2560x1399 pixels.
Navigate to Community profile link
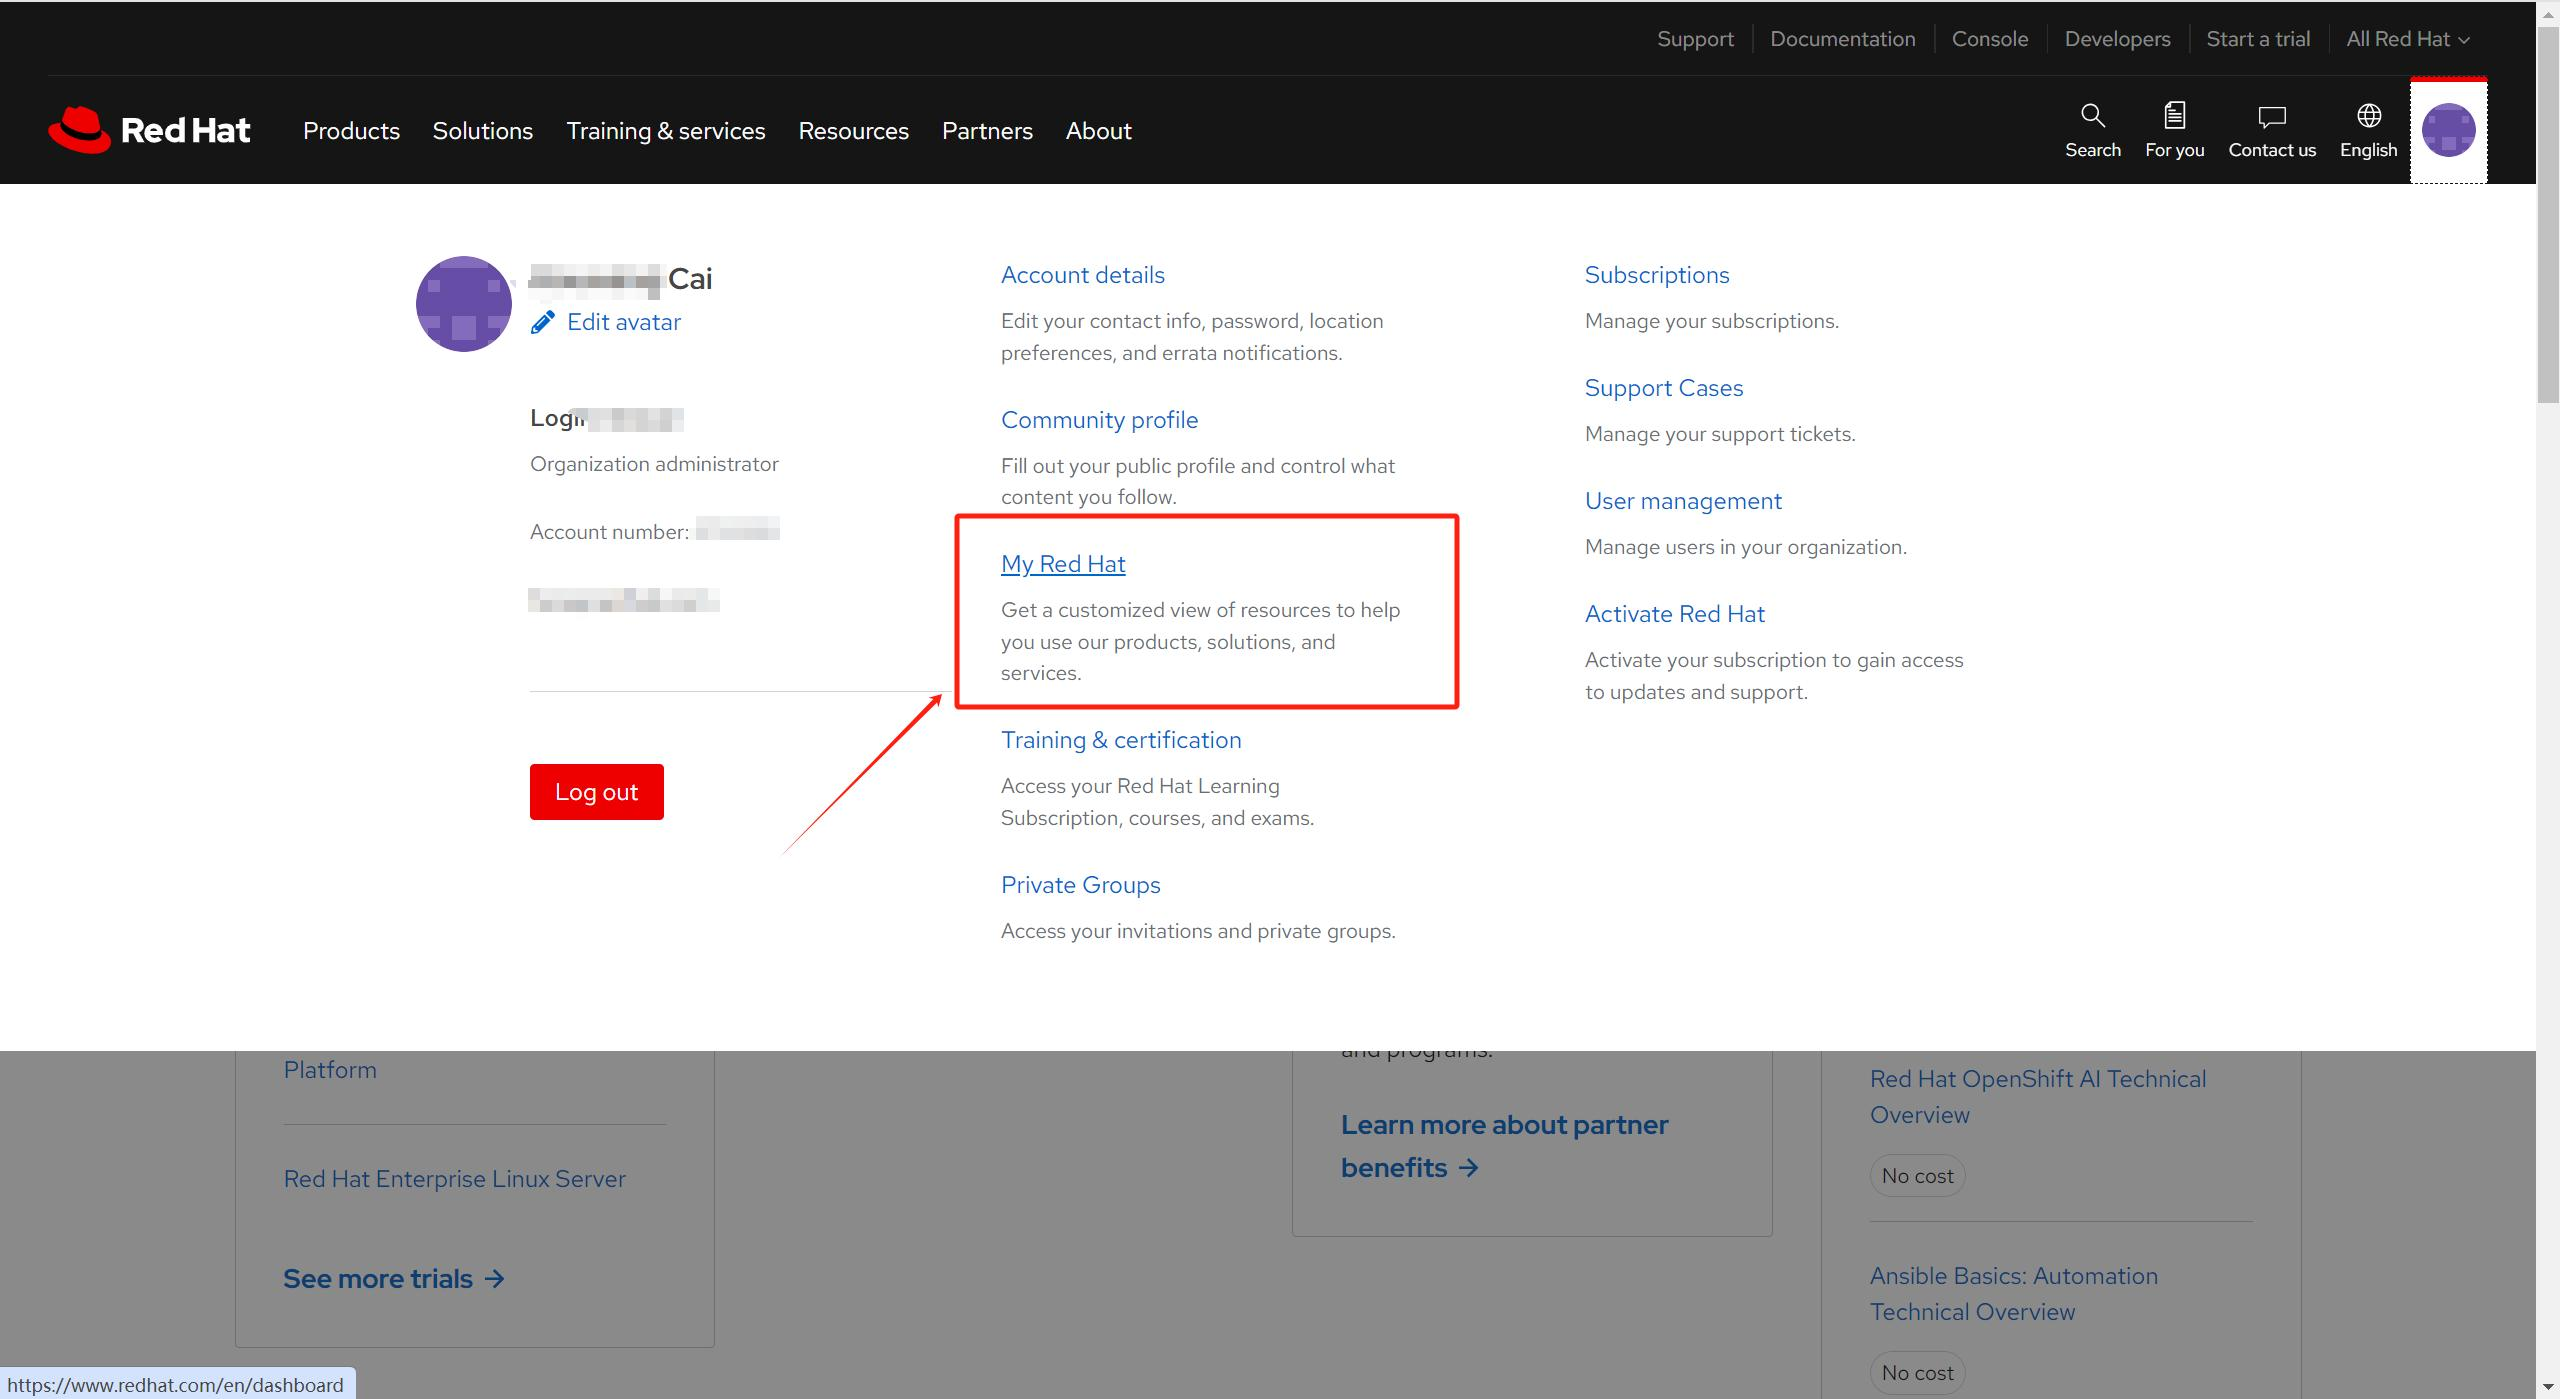pos(1101,419)
